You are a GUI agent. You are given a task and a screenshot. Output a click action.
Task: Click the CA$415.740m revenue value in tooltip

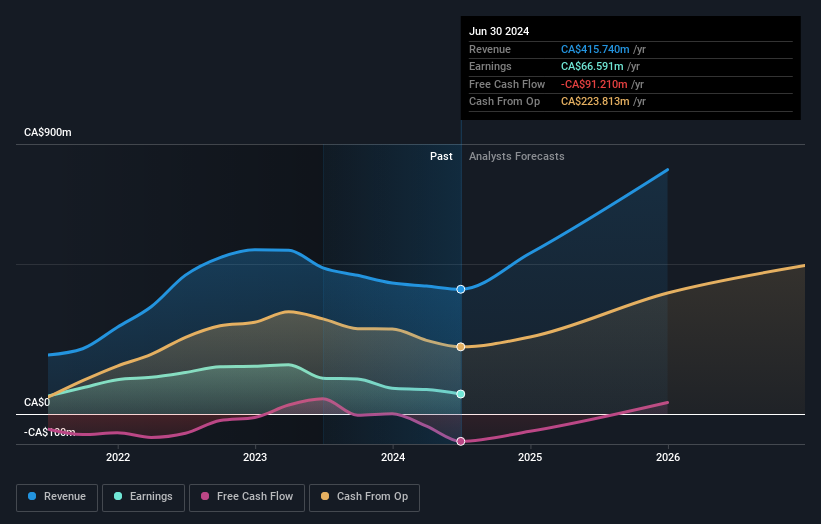coord(595,49)
